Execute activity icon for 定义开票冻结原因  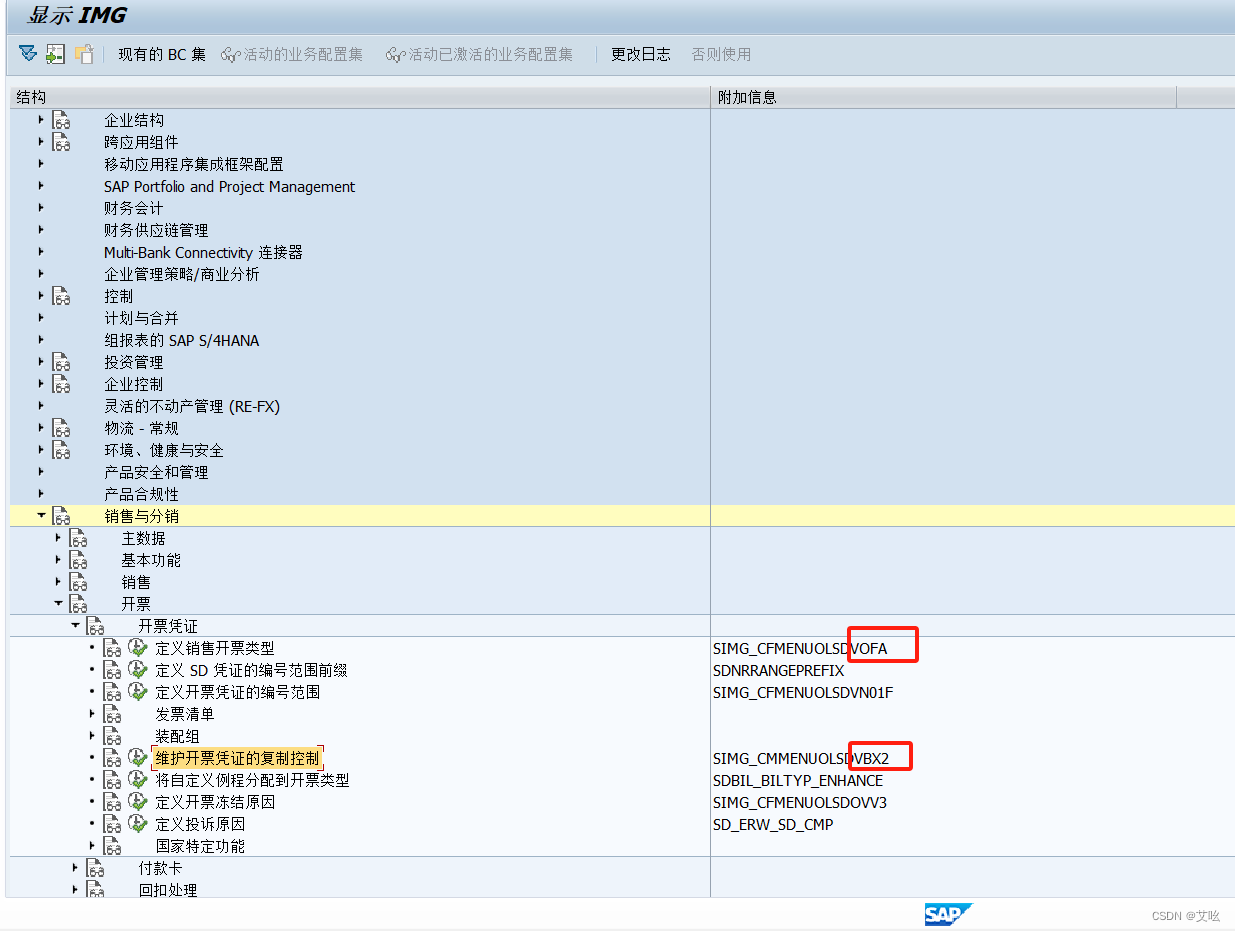tap(138, 802)
